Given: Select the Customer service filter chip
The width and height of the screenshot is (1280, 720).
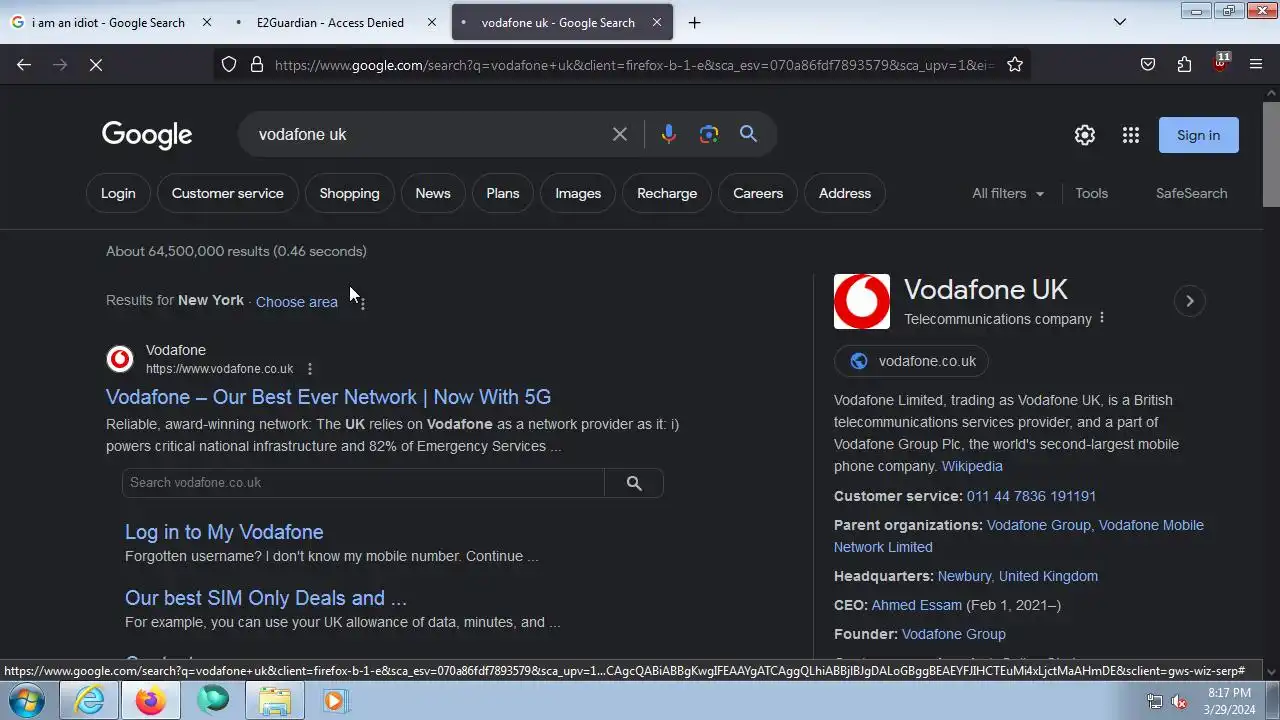Looking at the screenshot, I should [x=227, y=193].
